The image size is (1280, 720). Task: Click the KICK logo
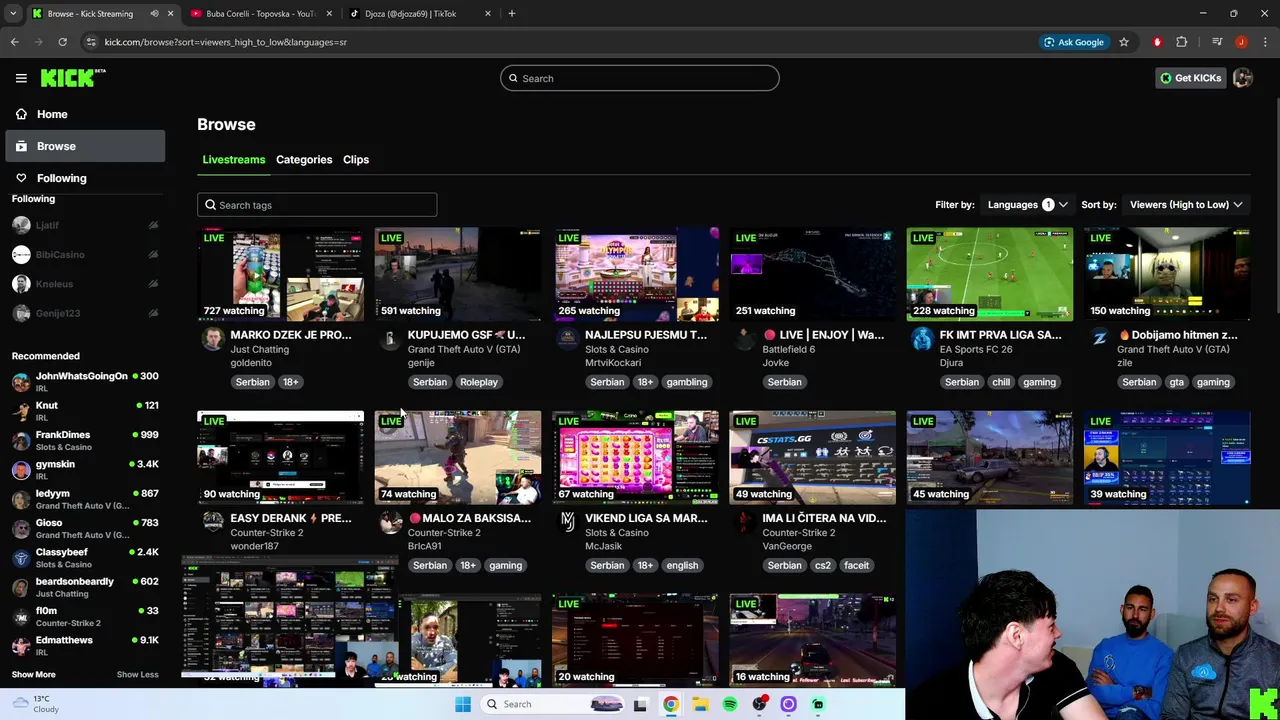point(72,78)
